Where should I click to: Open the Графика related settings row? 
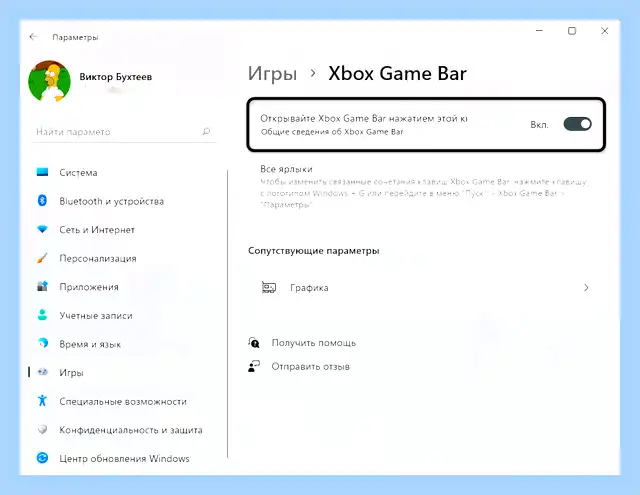tap(426, 288)
